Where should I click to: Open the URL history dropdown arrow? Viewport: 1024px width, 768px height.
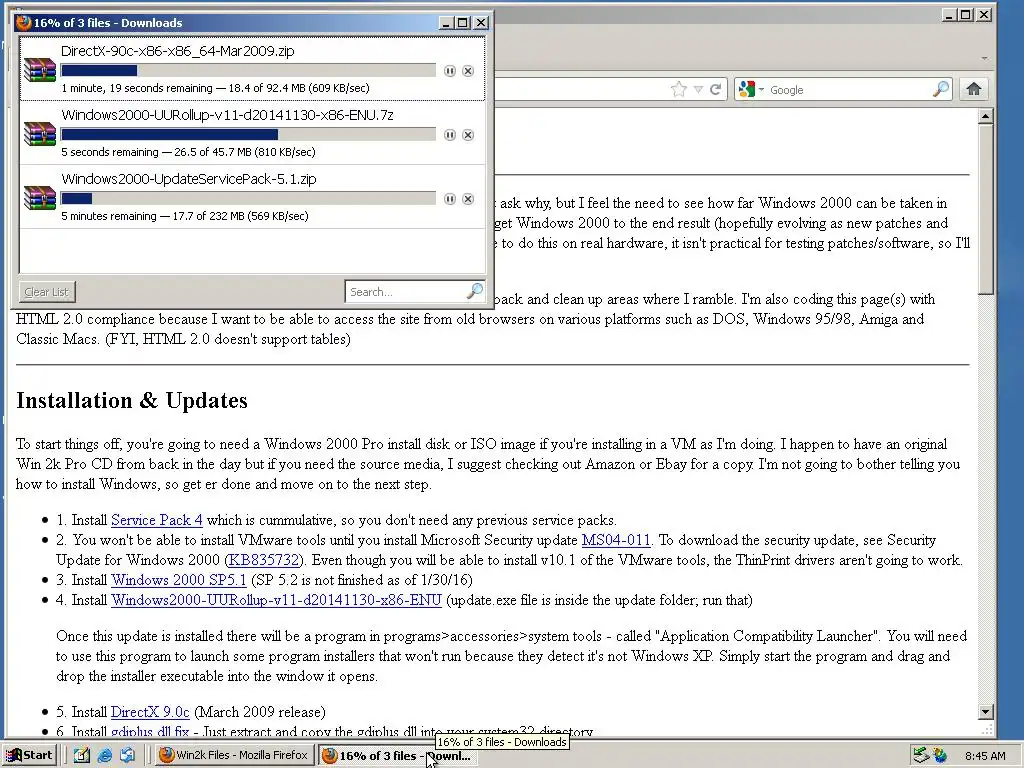tap(698, 89)
